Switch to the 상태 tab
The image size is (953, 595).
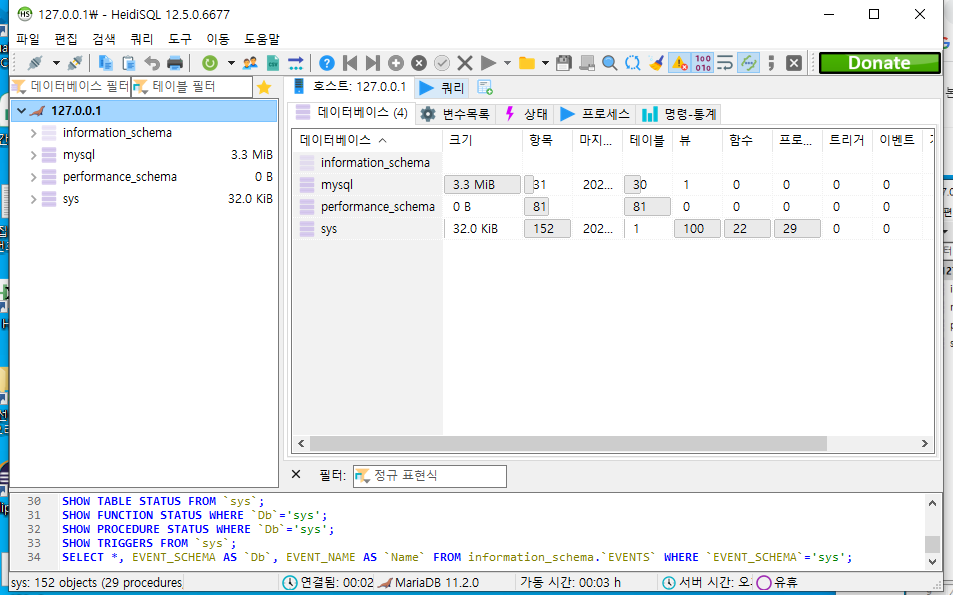click(x=526, y=114)
